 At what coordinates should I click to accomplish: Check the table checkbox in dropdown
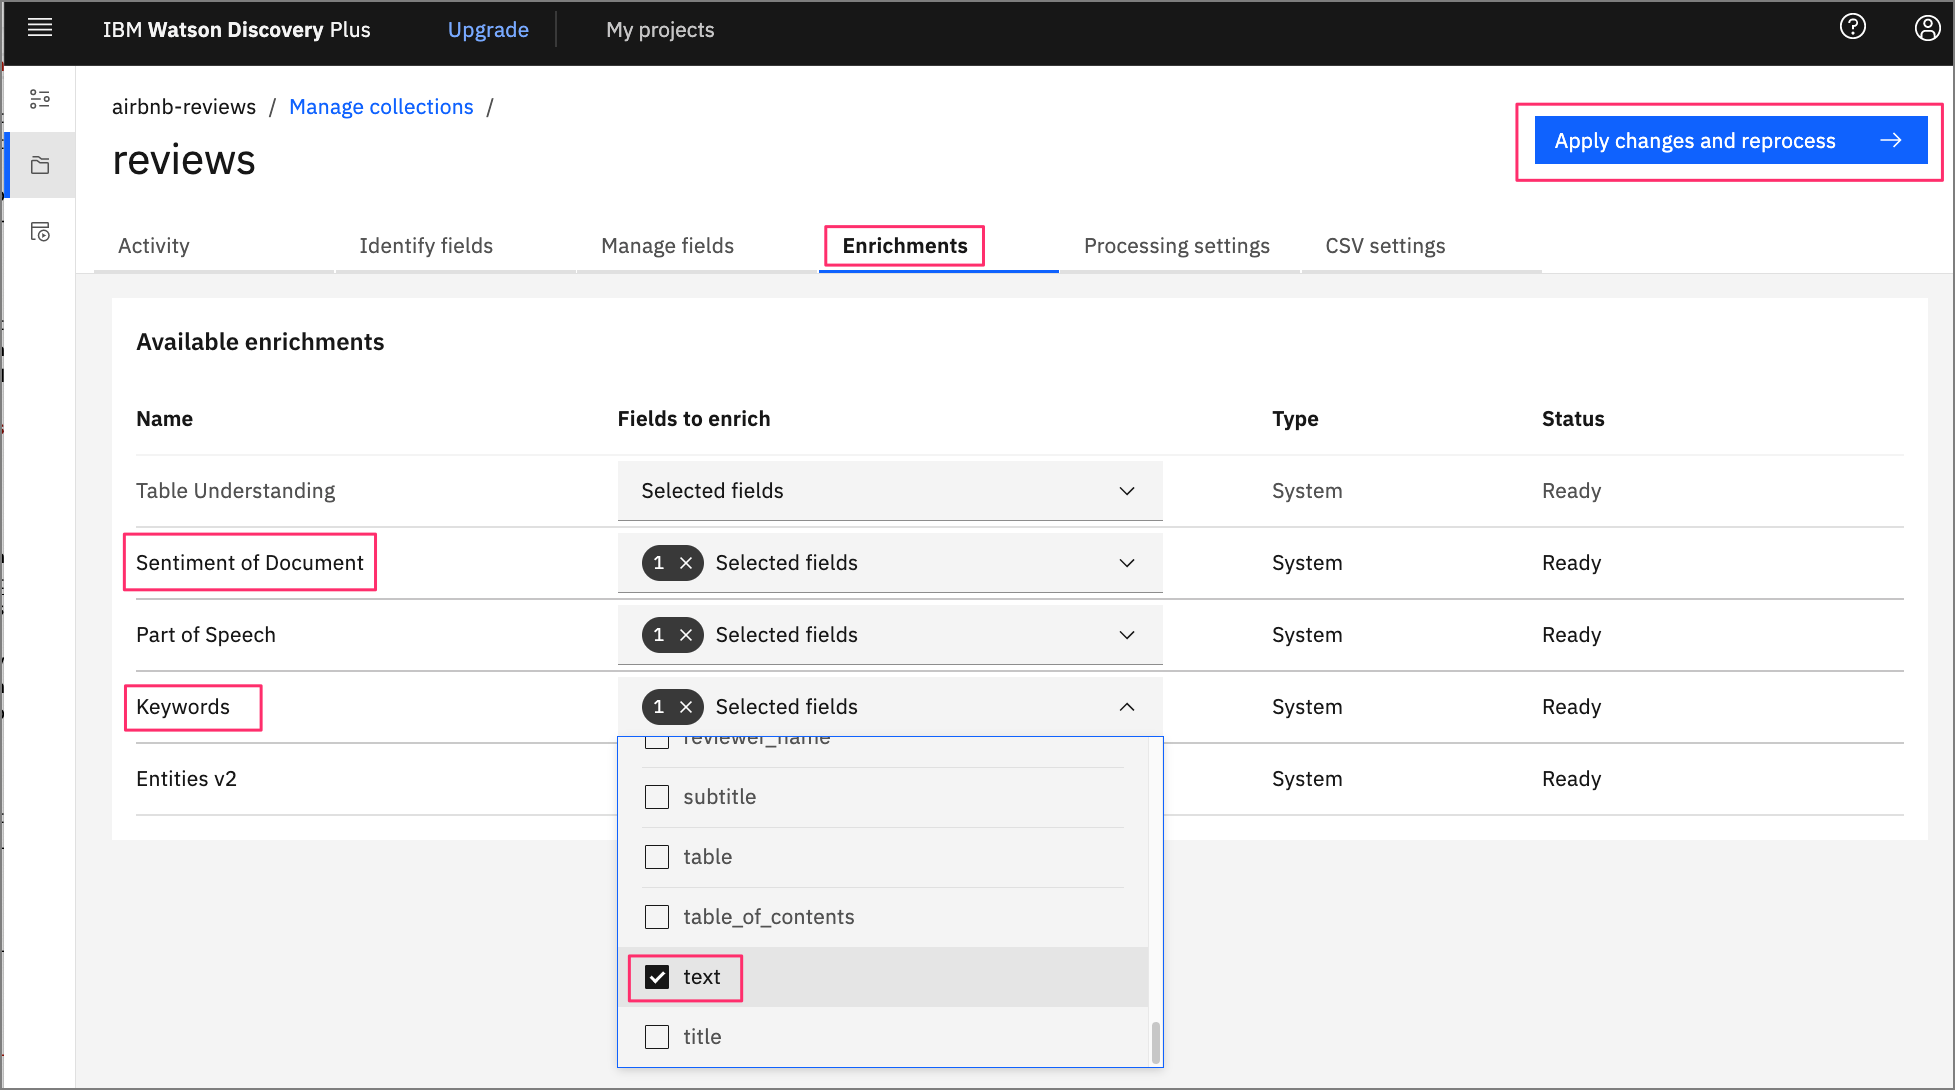click(657, 855)
